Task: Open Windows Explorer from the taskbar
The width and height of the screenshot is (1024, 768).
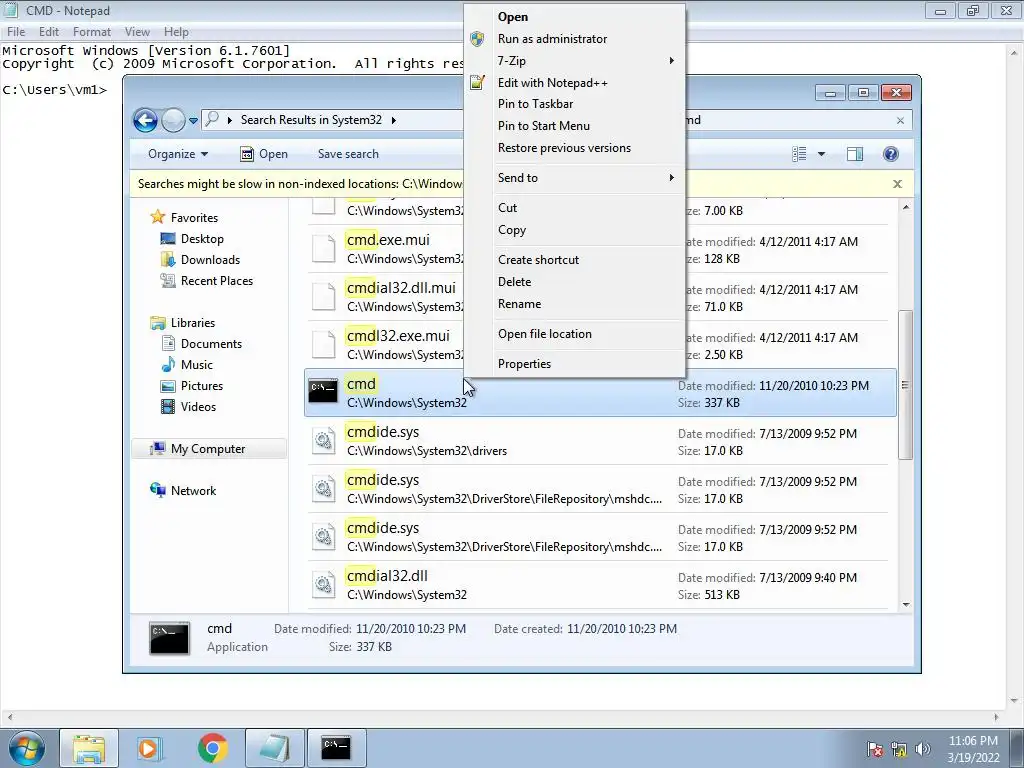Action: (x=89, y=748)
